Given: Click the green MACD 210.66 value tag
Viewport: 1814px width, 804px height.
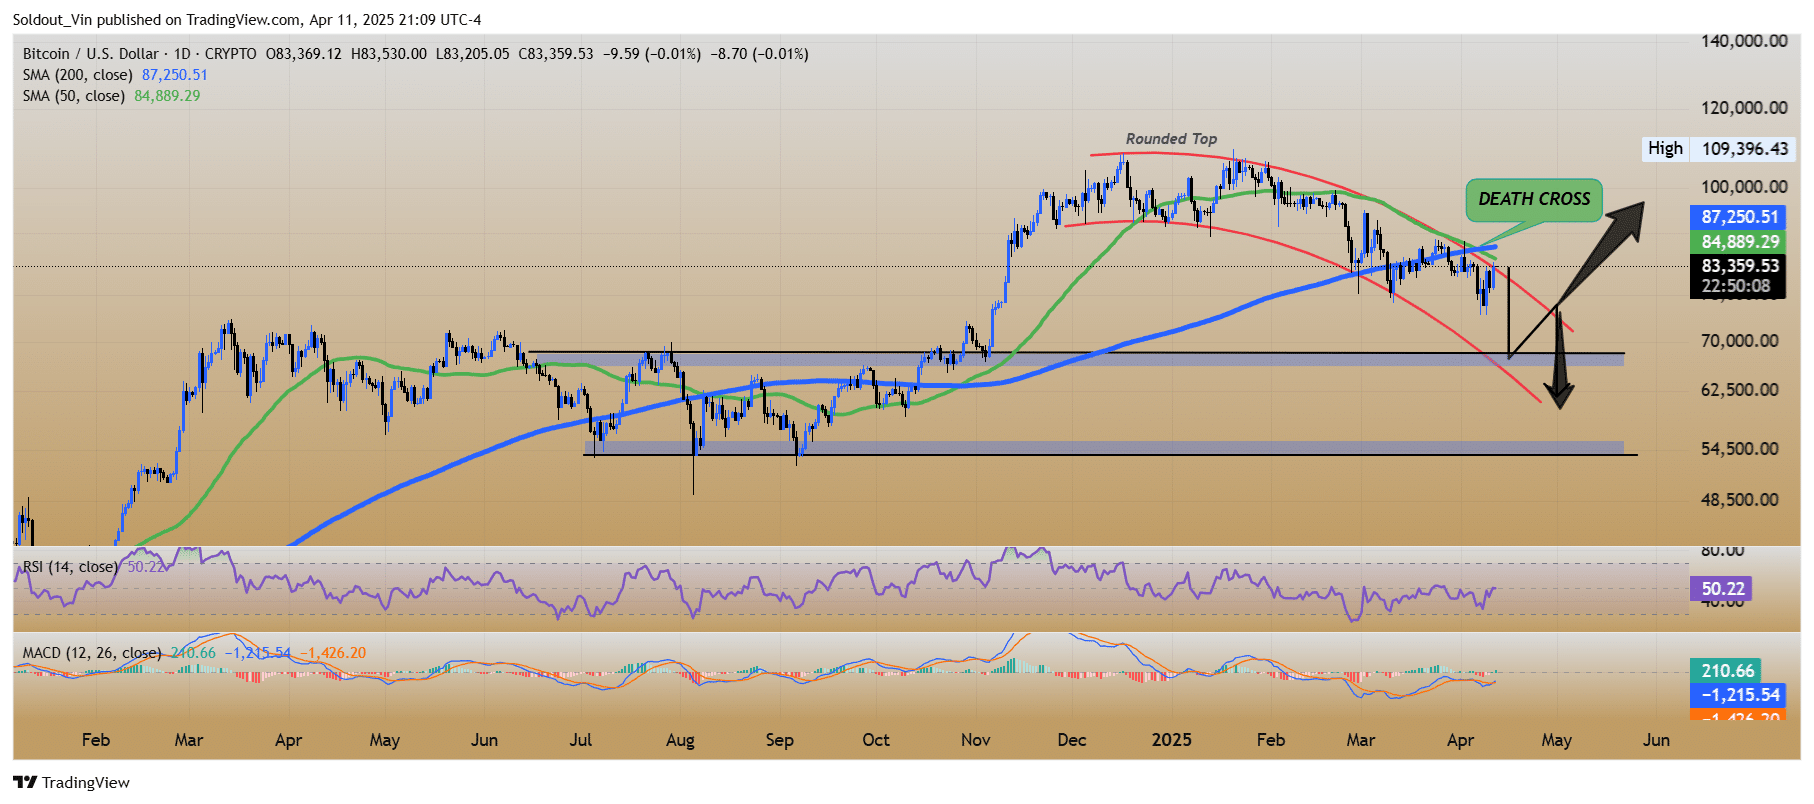Looking at the screenshot, I should point(1726,671).
